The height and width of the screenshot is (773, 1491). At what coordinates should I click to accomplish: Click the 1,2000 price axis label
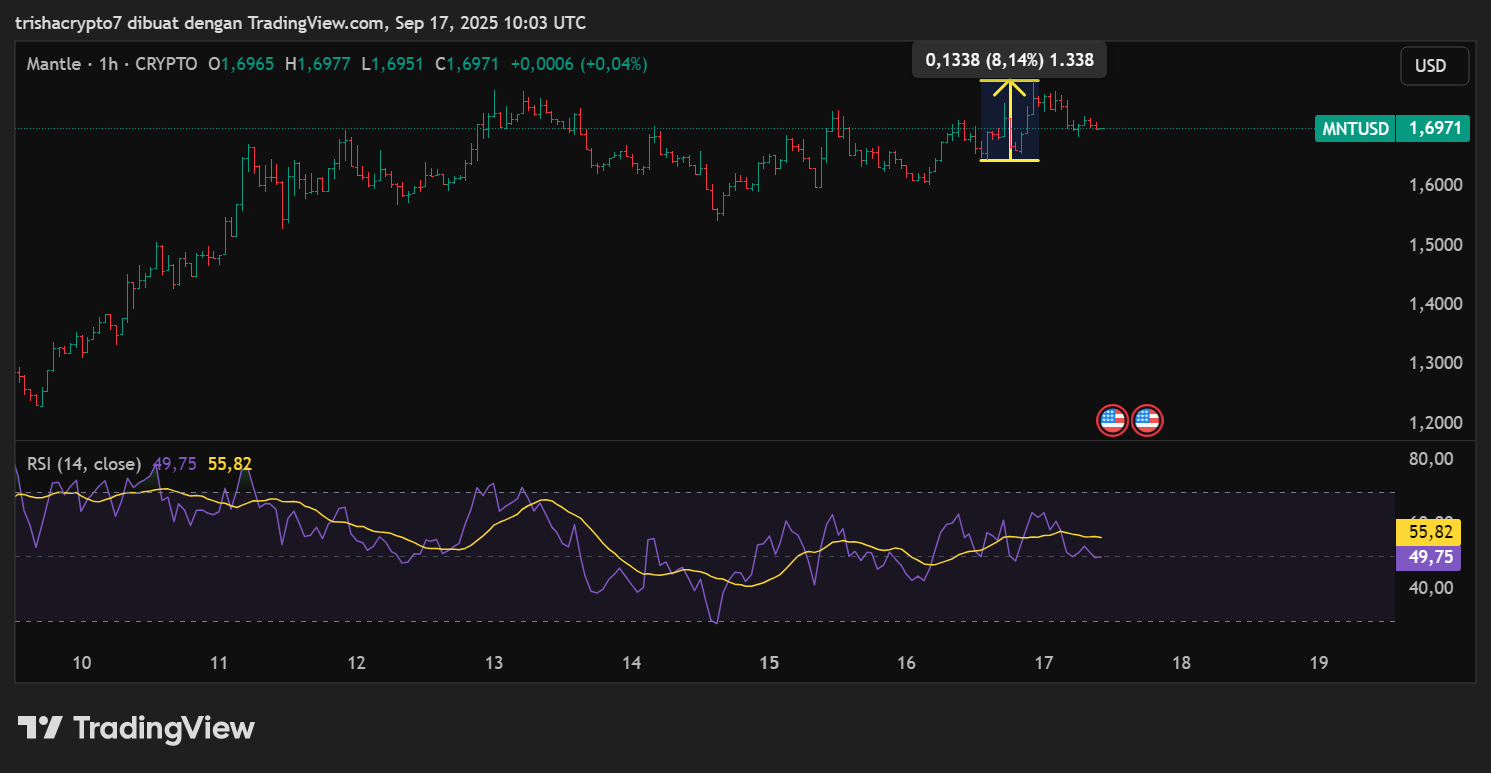[x=1435, y=423]
